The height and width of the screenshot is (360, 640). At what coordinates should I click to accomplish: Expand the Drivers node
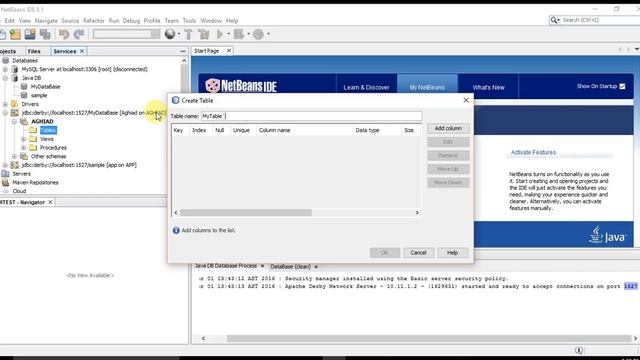point(5,104)
